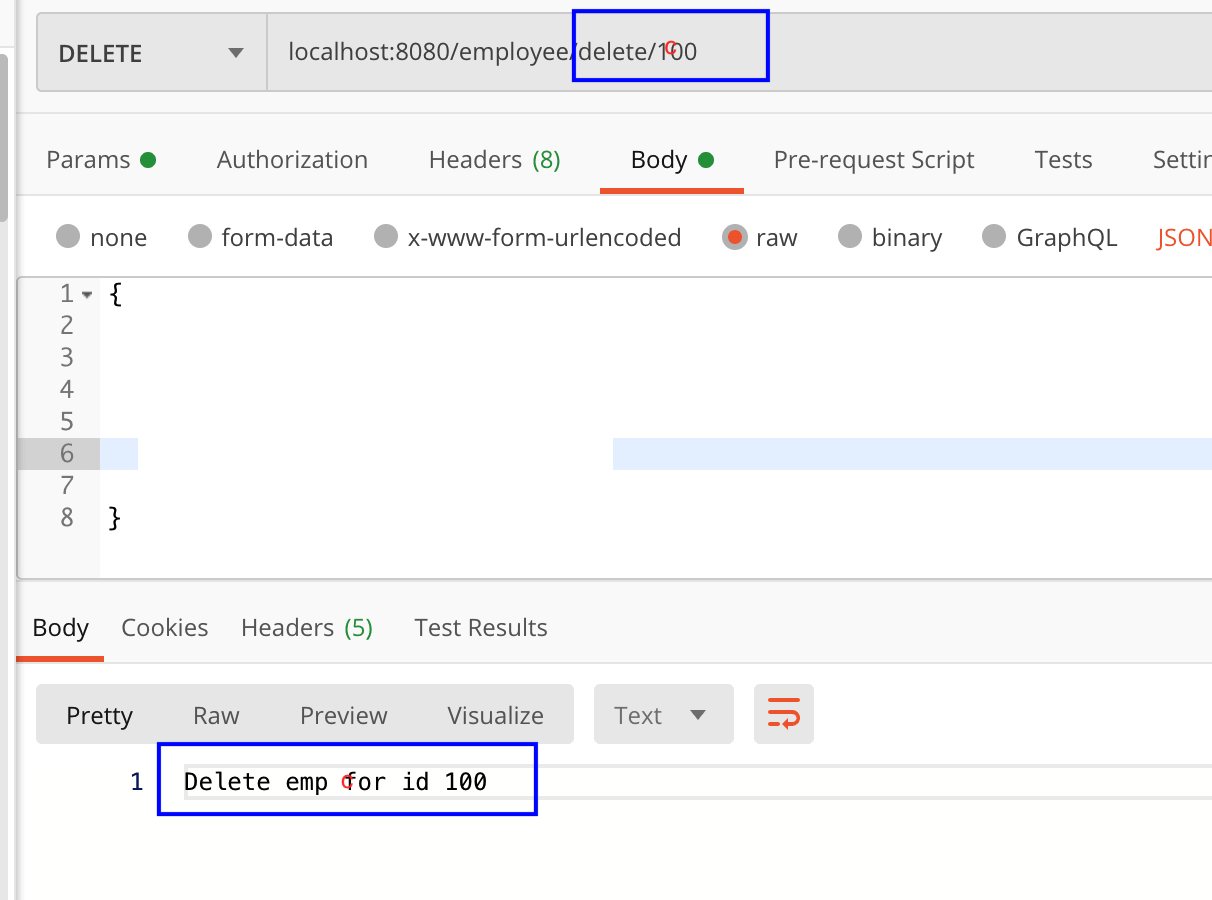Open the Visualize response view
Screen dimensions: 1212x900
click(x=495, y=715)
